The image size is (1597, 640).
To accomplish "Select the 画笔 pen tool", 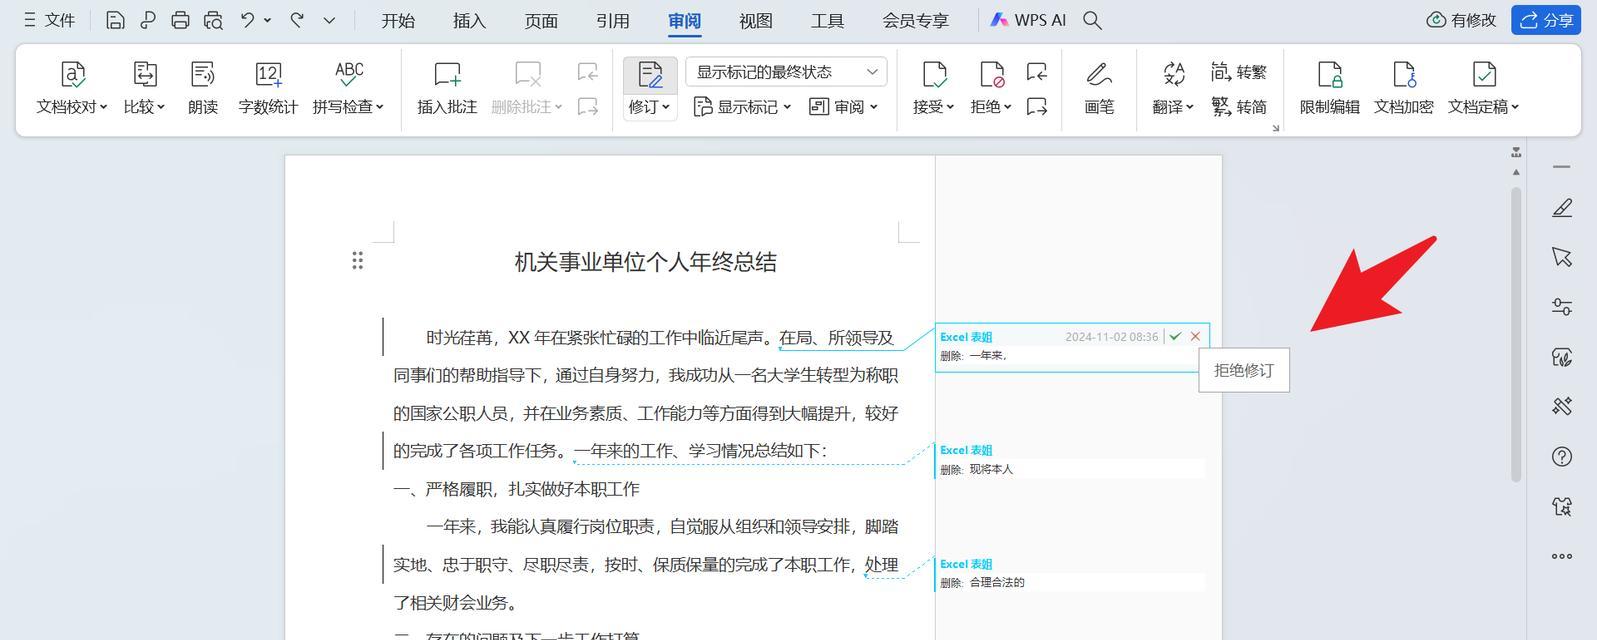I will (1099, 88).
